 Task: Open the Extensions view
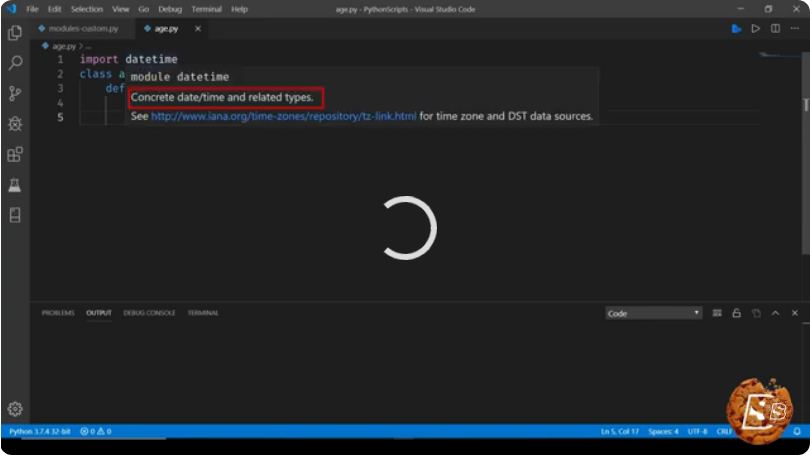[x=15, y=154]
